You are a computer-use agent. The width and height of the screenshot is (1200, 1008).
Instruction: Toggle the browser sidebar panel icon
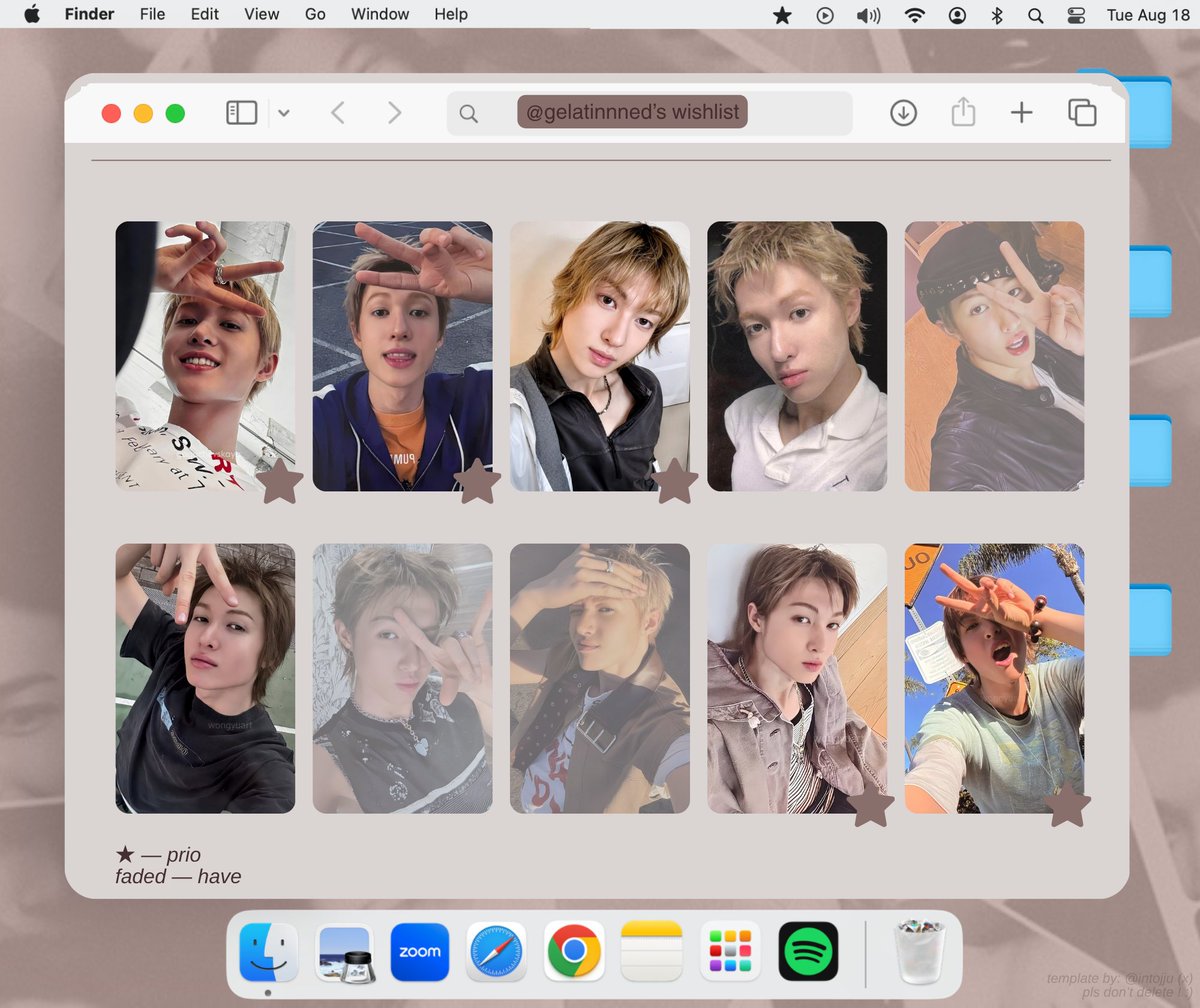coord(242,113)
